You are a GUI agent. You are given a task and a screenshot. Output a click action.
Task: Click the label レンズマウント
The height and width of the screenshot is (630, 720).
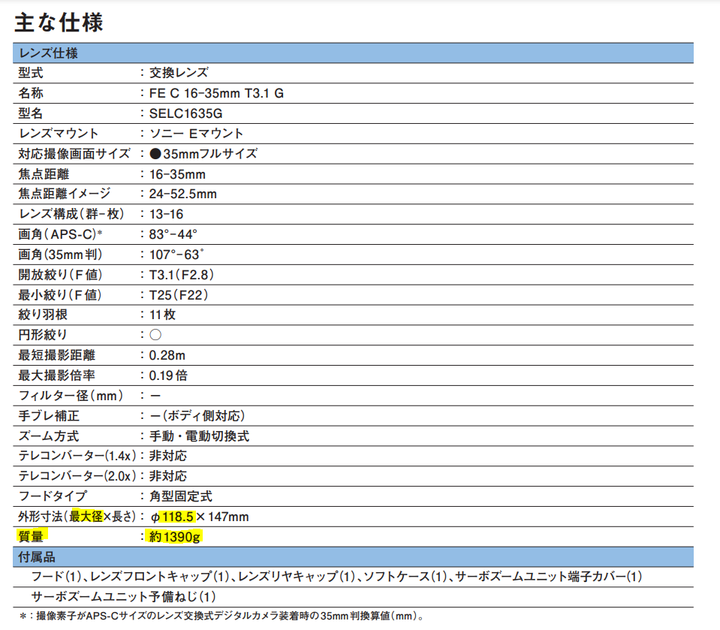[58, 134]
